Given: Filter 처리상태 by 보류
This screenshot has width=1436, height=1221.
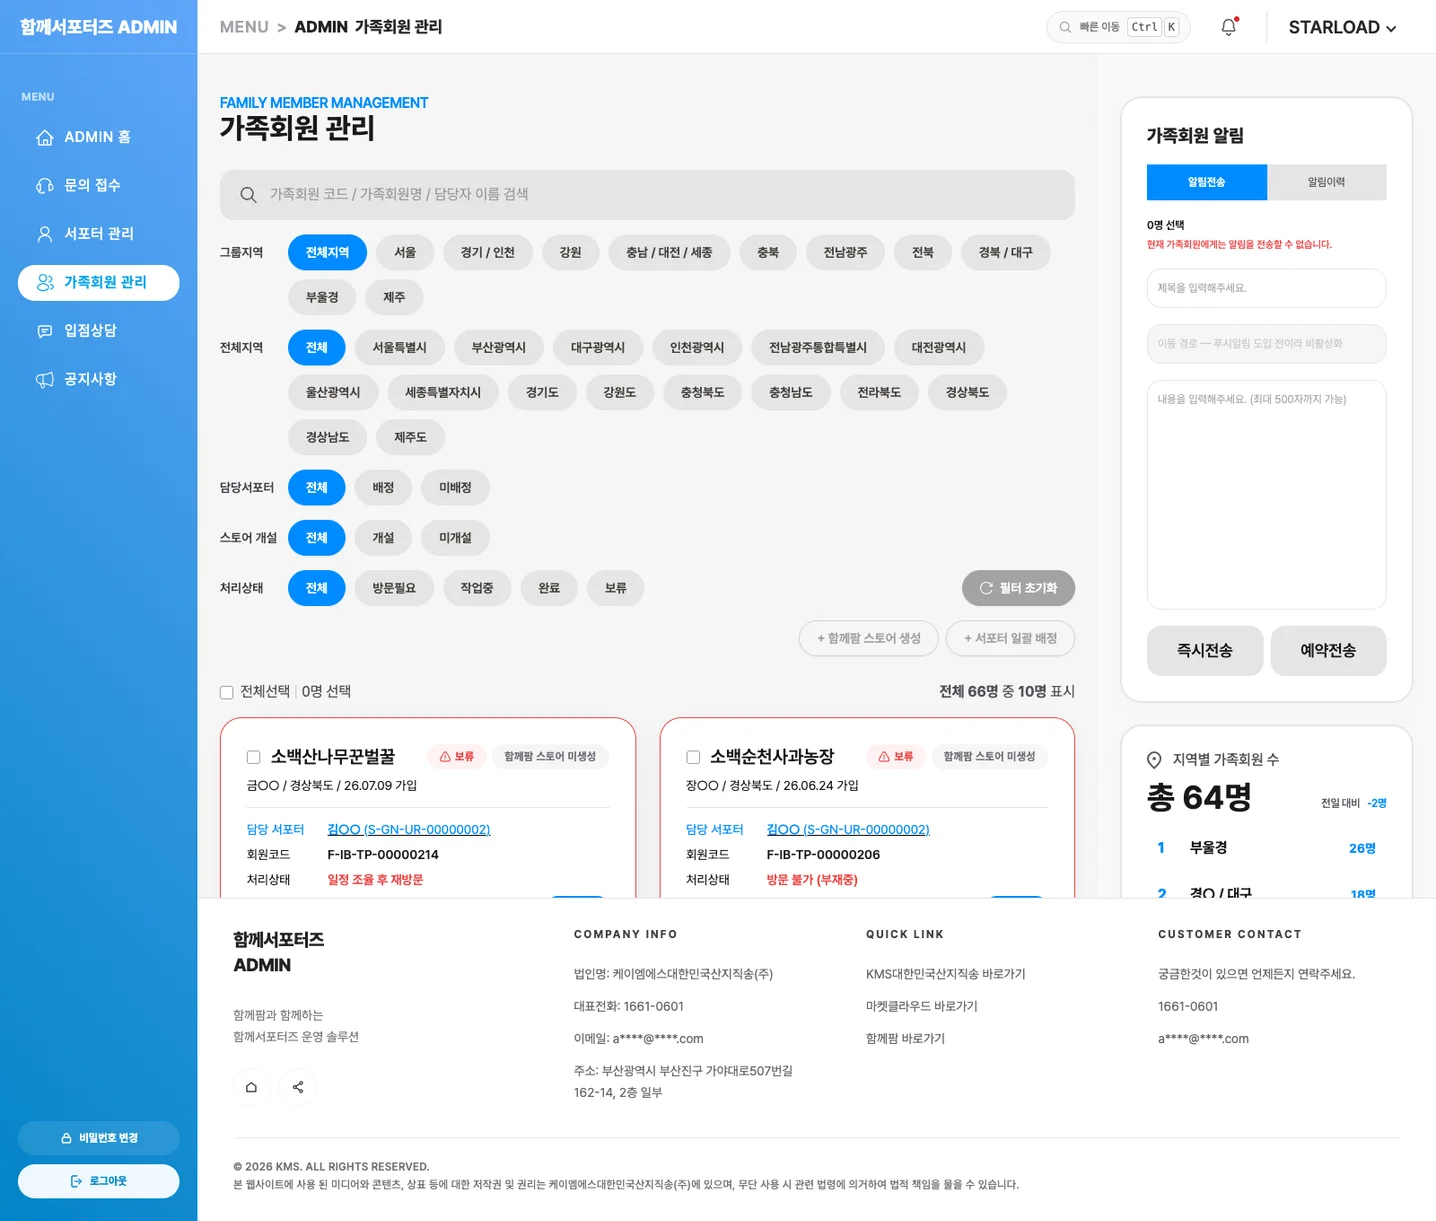Looking at the screenshot, I should [616, 588].
